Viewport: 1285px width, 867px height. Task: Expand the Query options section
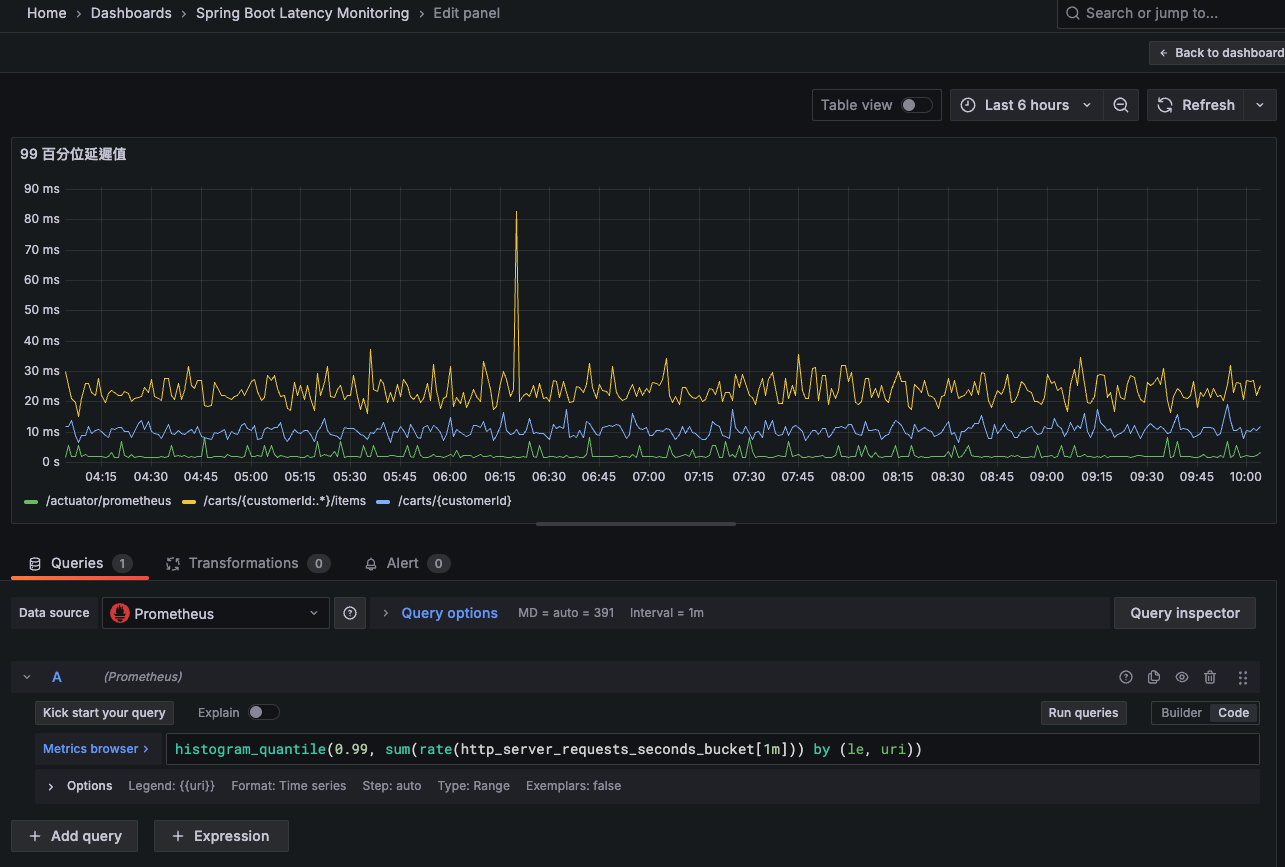pyautogui.click(x=449, y=613)
